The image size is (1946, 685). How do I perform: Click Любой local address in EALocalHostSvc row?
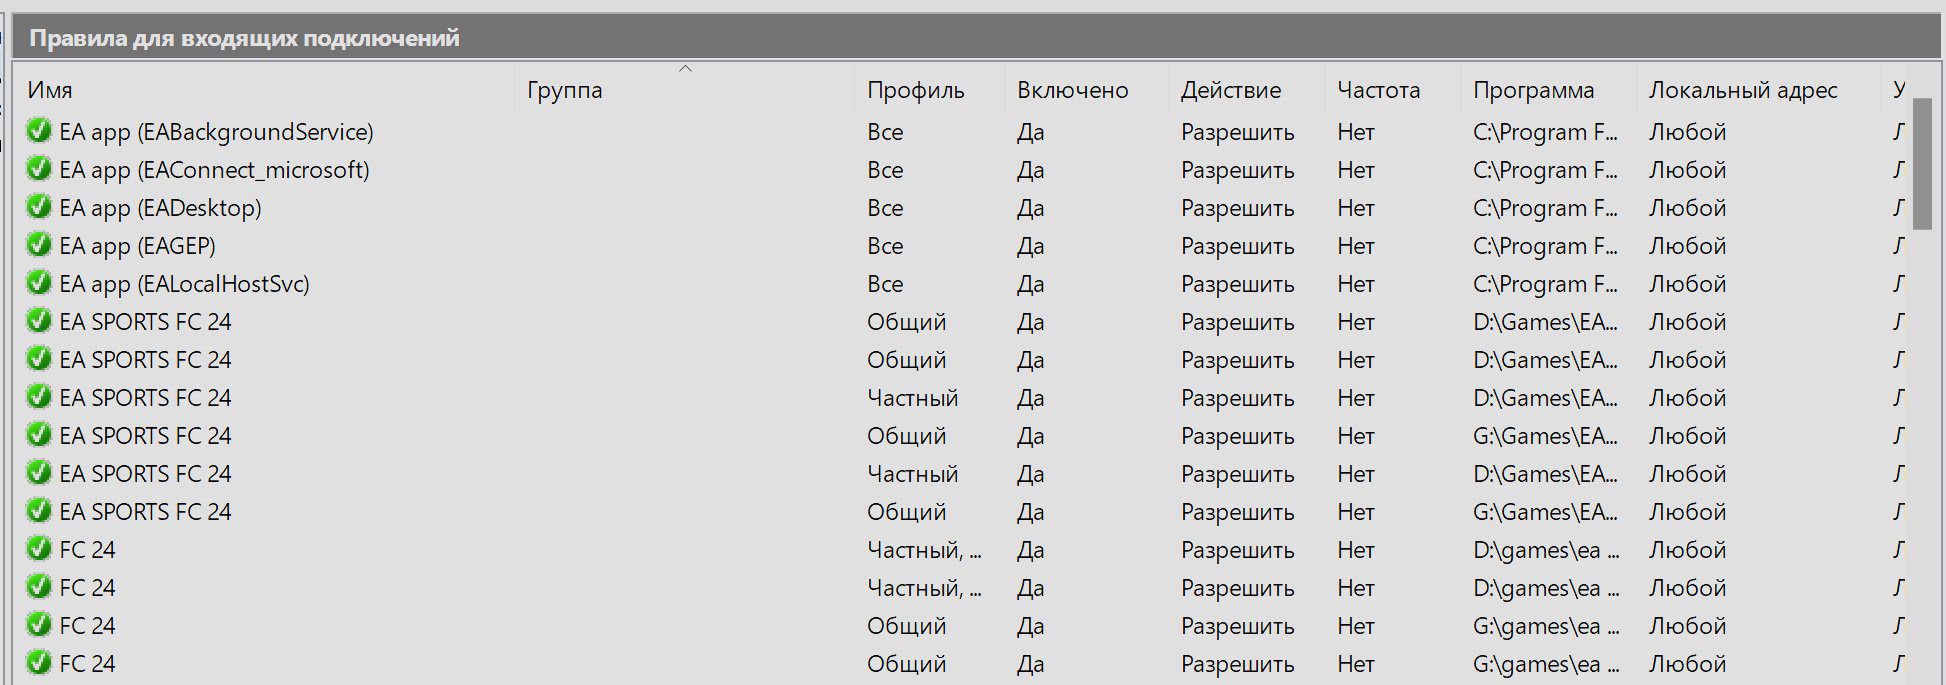click(x=1688, y=284)
